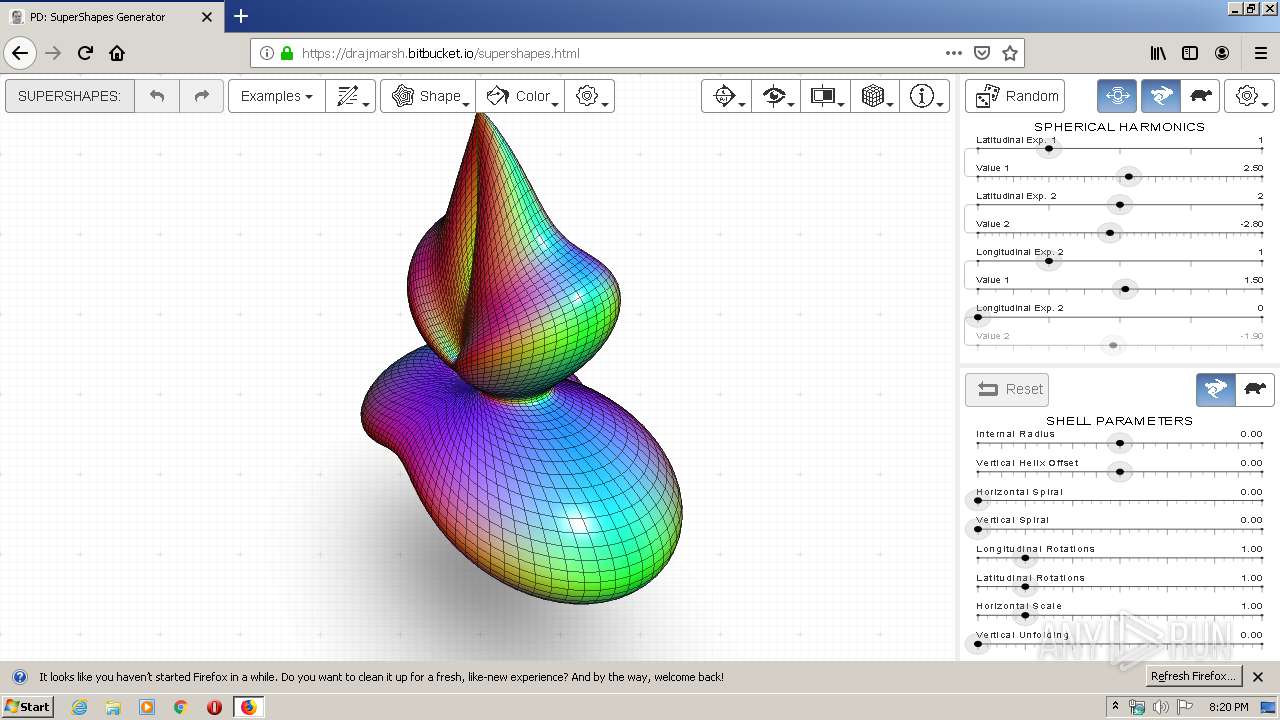Click the Value 2 slider handle showing -2.80

(1110, 233)
